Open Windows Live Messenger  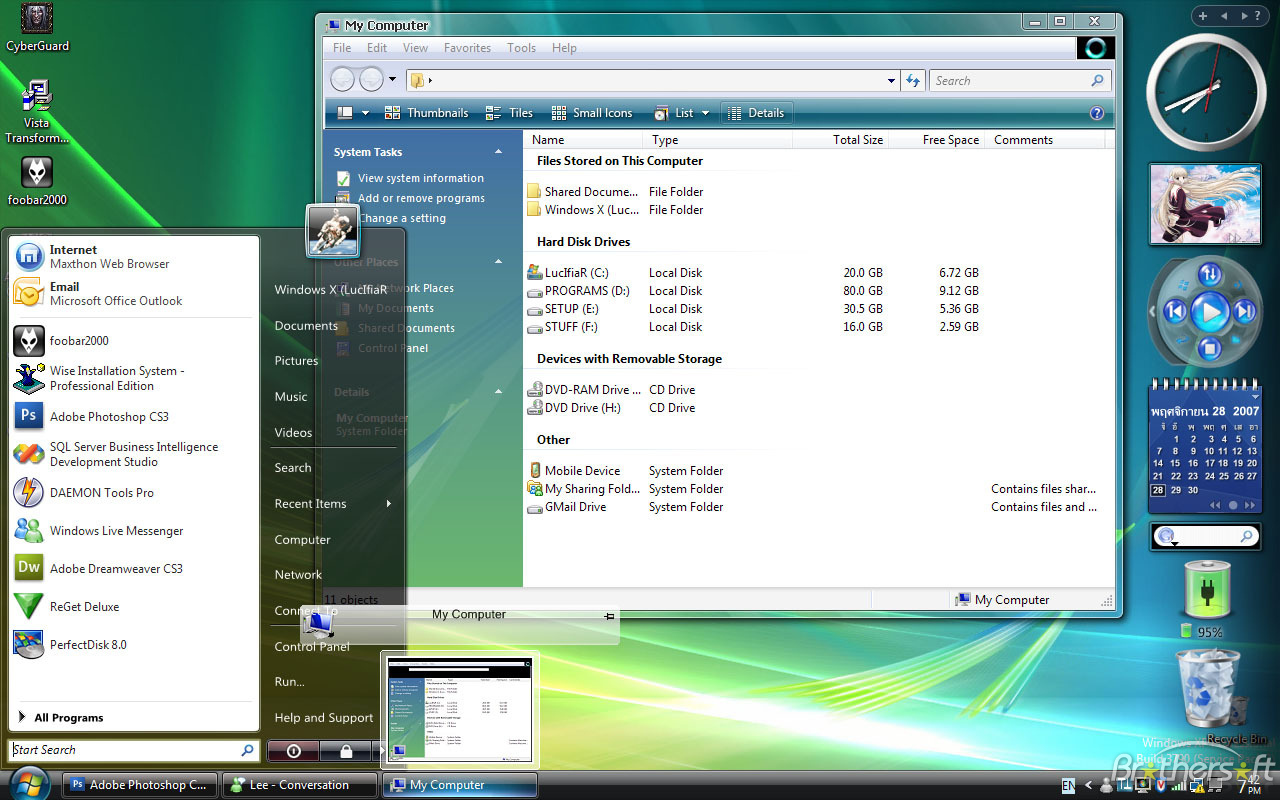(x=119, y=530)
